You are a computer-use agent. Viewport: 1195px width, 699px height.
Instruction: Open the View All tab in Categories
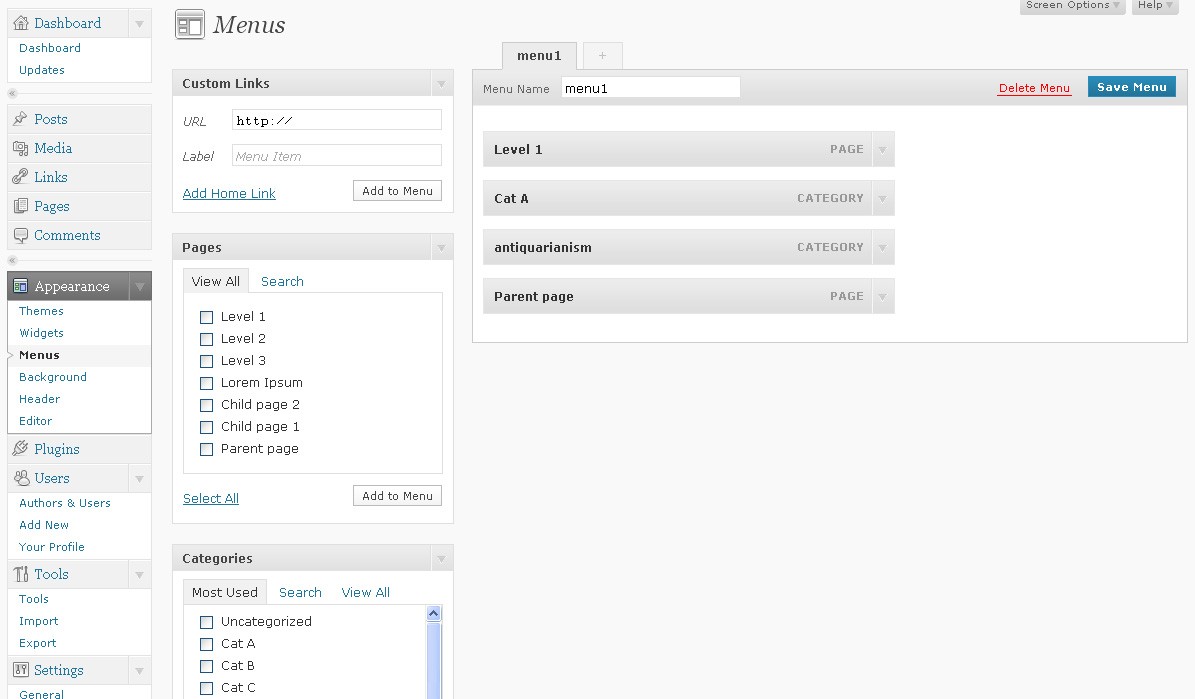tap(365, 592)
